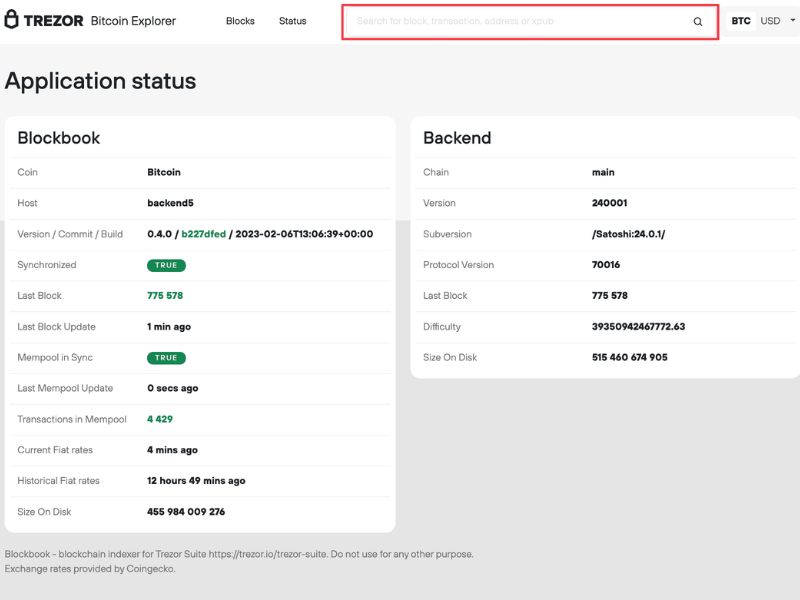Open commit link b227dfed
Screen dimensions: 800x600
click(x=204, y=234)
